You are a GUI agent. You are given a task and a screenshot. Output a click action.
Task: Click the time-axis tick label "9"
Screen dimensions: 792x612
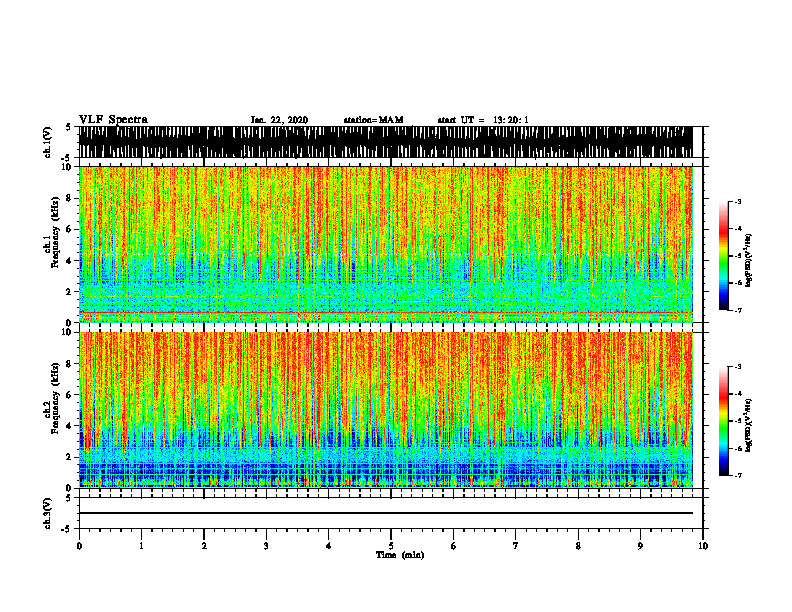640,546
